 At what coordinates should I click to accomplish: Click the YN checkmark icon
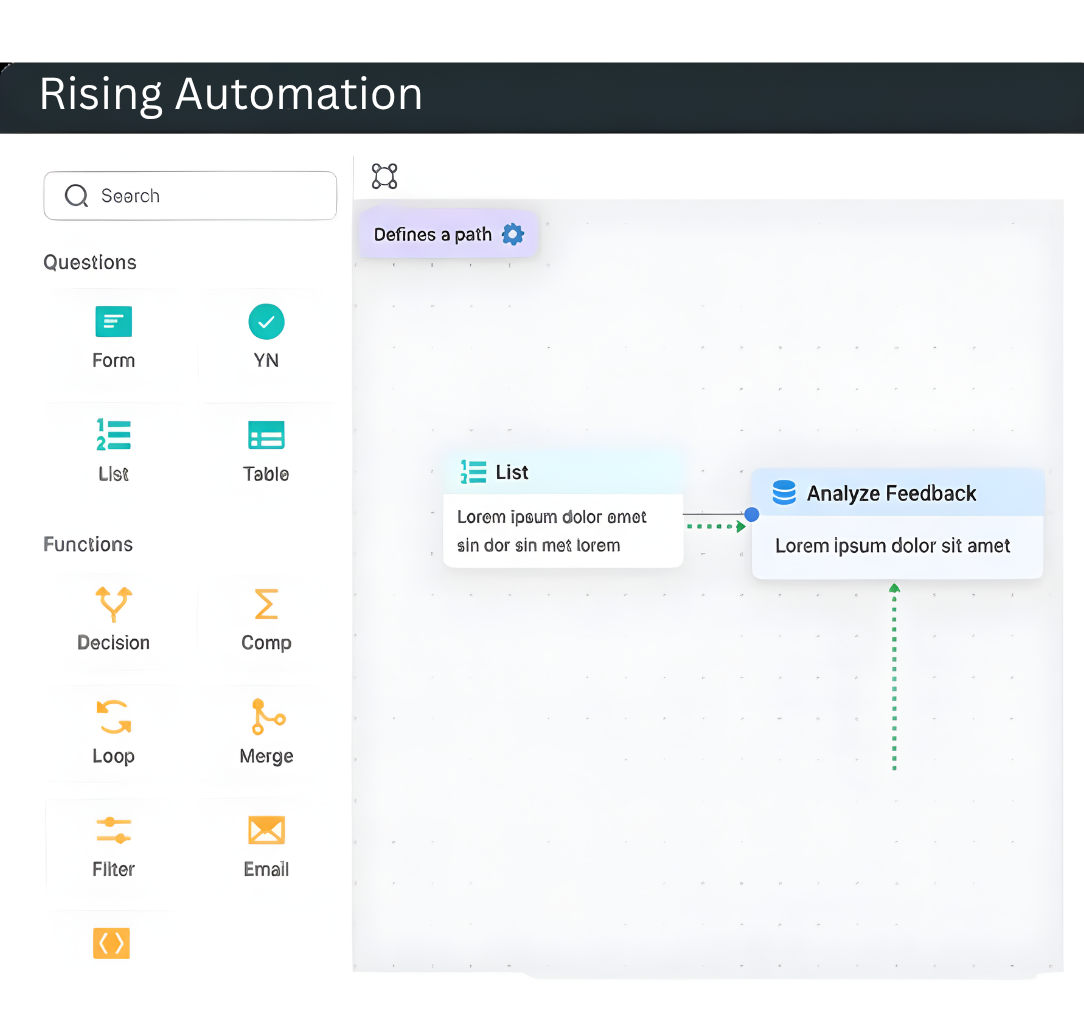click(x=266, y=322)
